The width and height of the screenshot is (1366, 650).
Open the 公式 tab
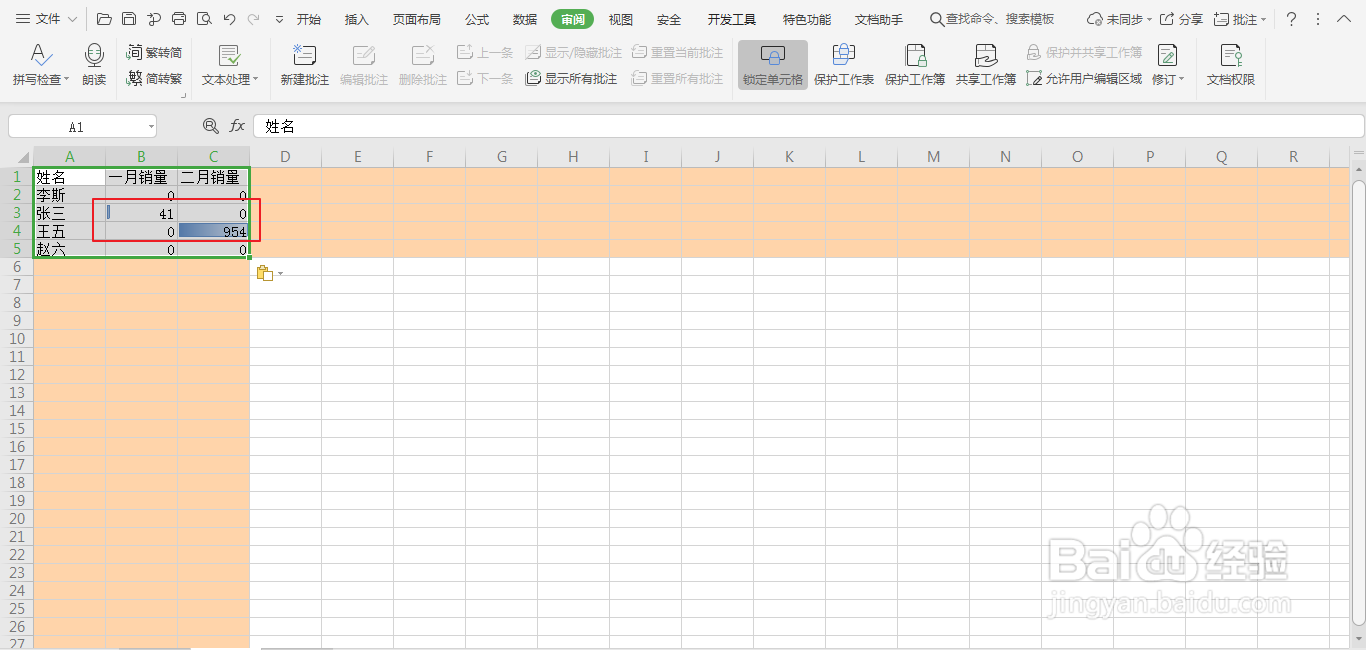tap(477, 19)
